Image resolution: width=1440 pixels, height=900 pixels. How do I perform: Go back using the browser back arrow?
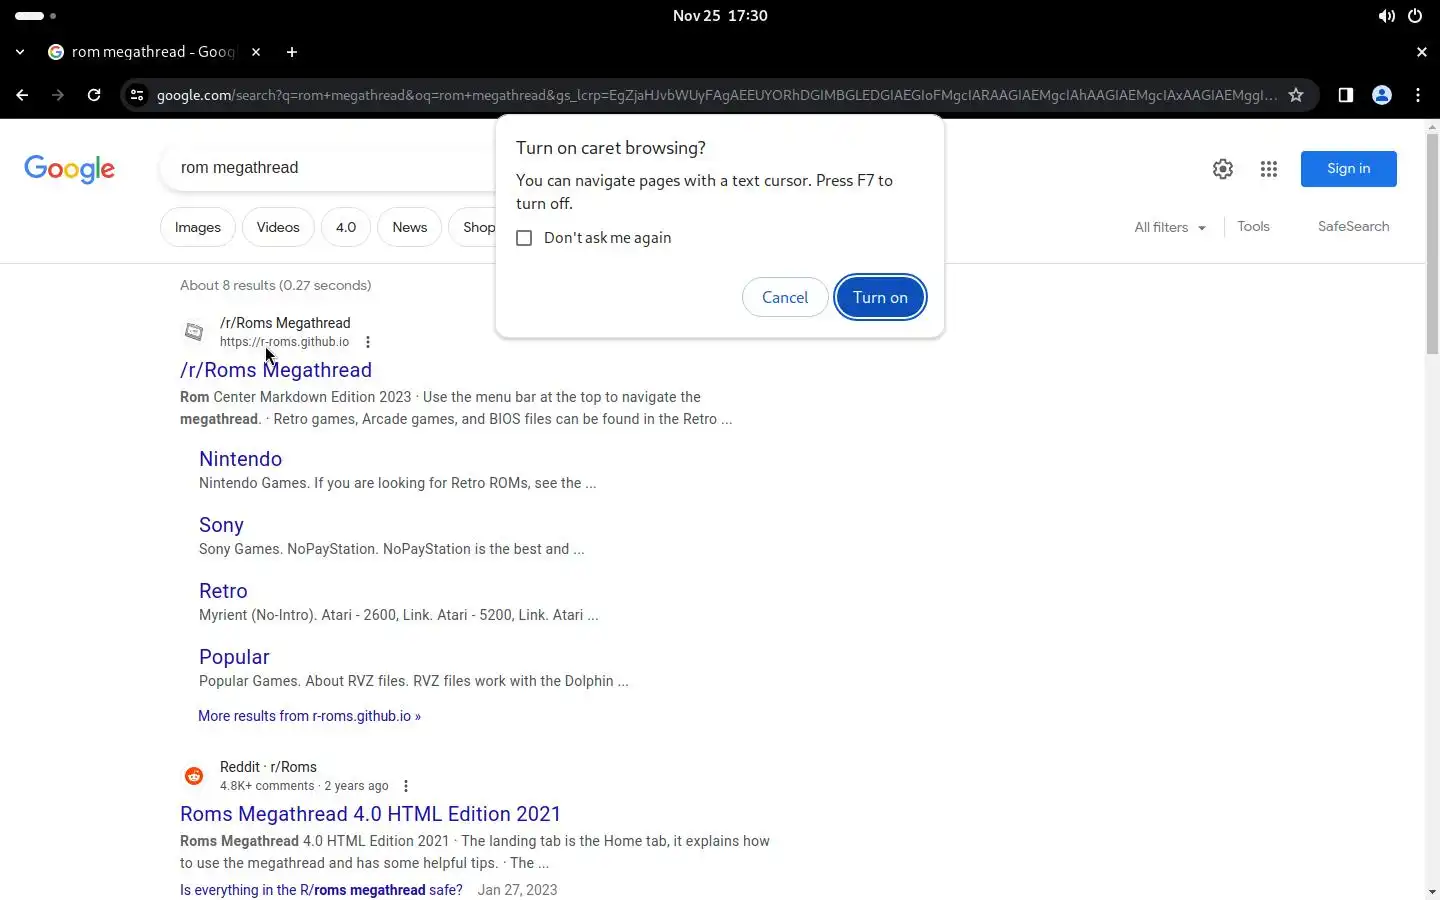point(22,95)
